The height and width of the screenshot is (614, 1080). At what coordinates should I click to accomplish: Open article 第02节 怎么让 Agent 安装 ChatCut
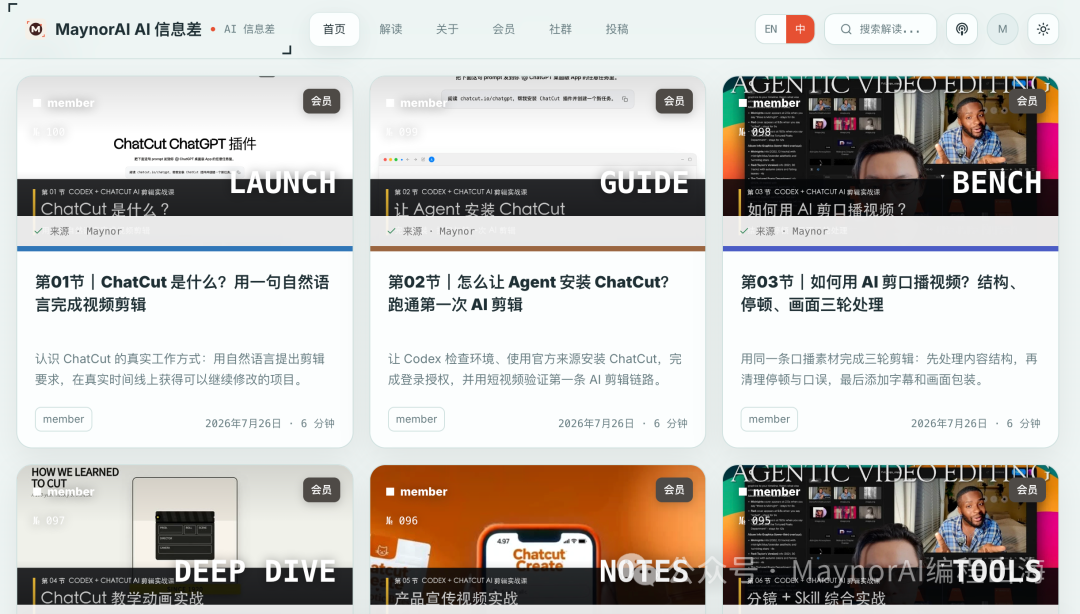click(528, 293)
